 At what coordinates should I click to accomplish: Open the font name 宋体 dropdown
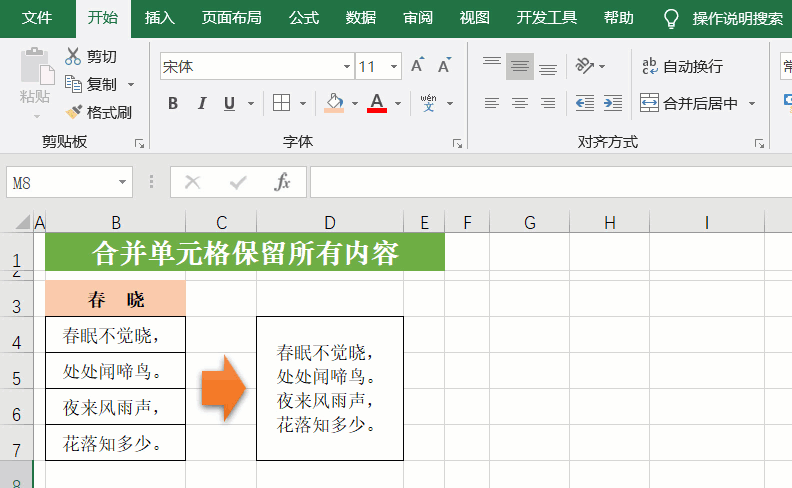(x=346, y=66)
